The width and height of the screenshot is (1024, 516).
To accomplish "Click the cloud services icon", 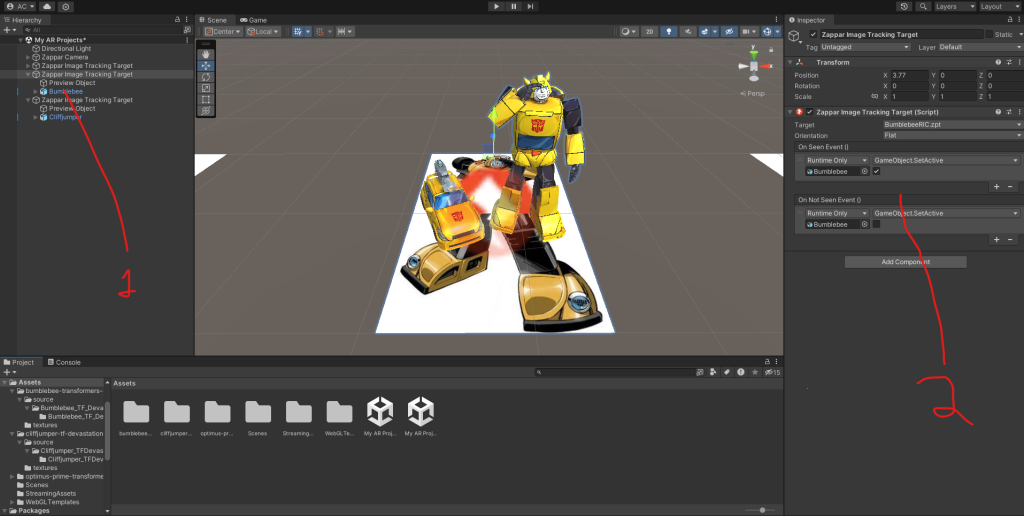I will [46, 6].
